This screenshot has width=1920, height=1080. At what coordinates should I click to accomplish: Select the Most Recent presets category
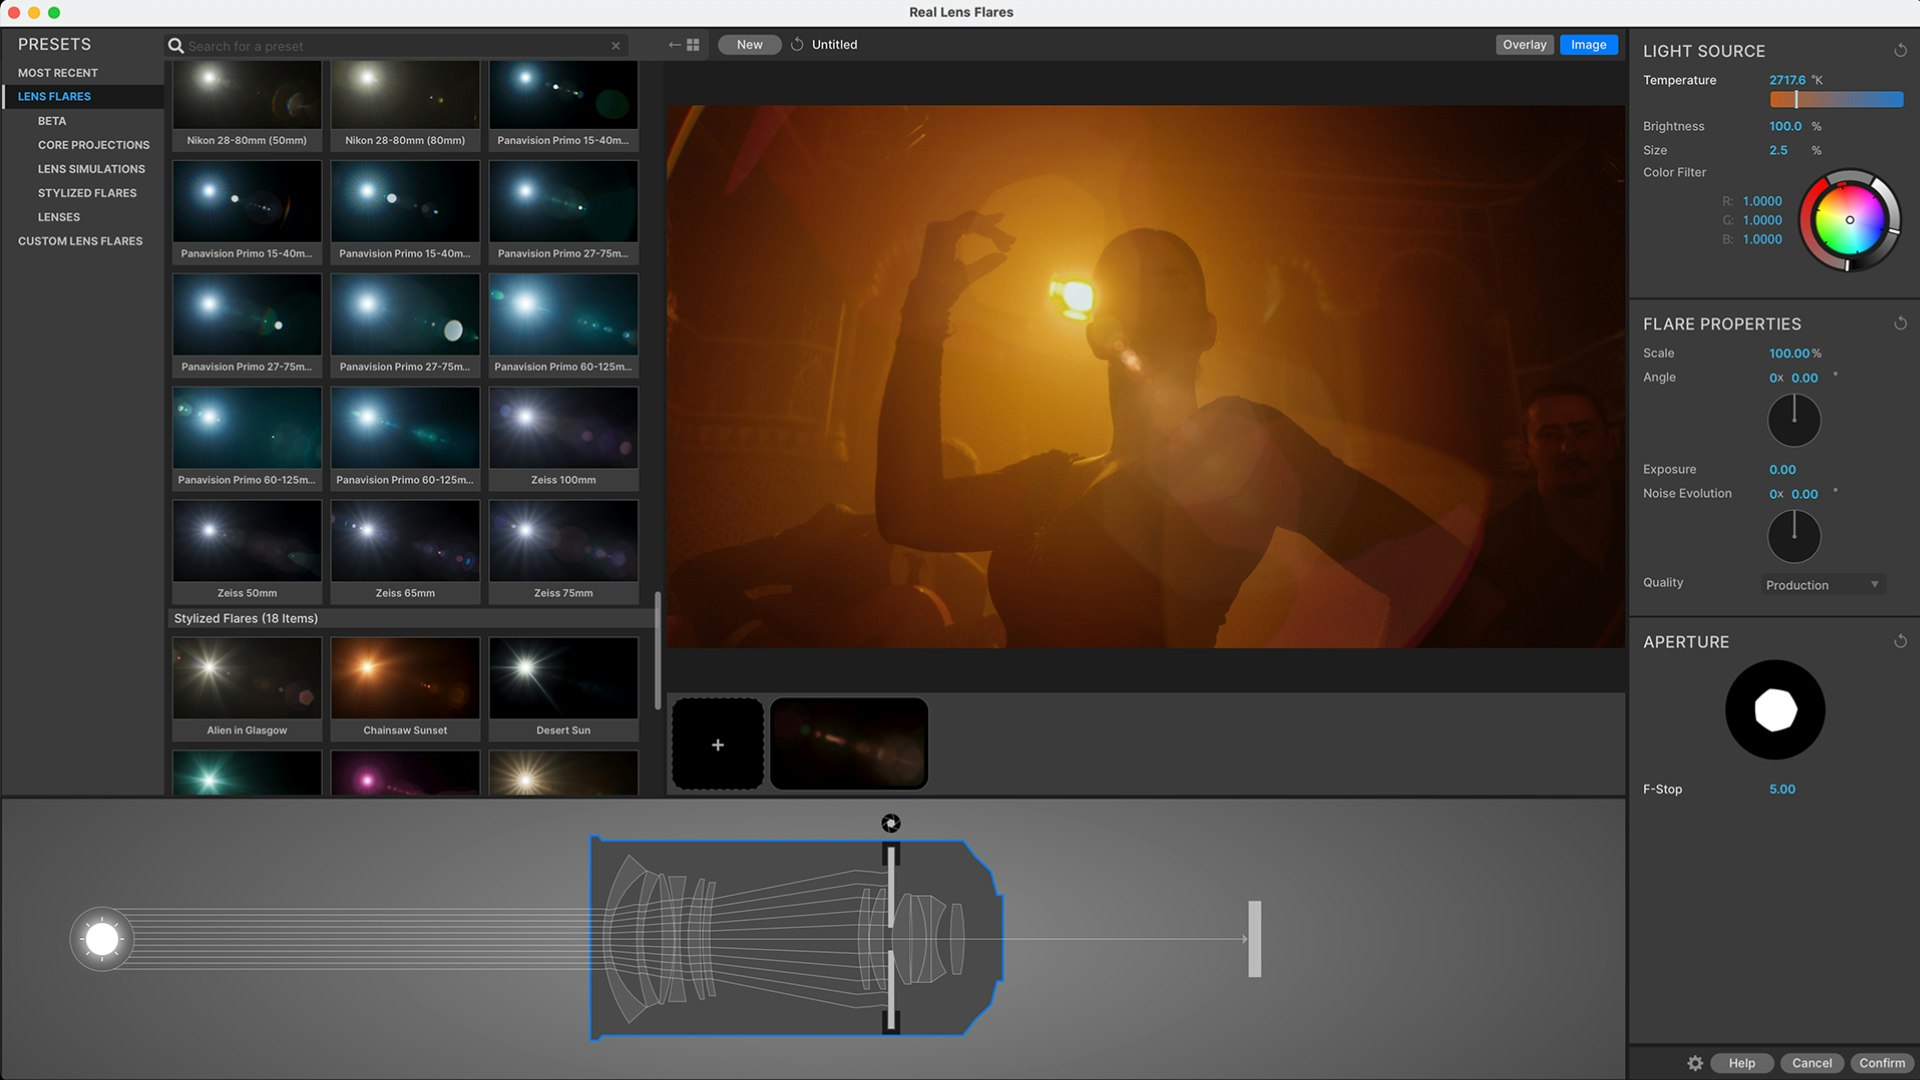[x=58, y=73]
